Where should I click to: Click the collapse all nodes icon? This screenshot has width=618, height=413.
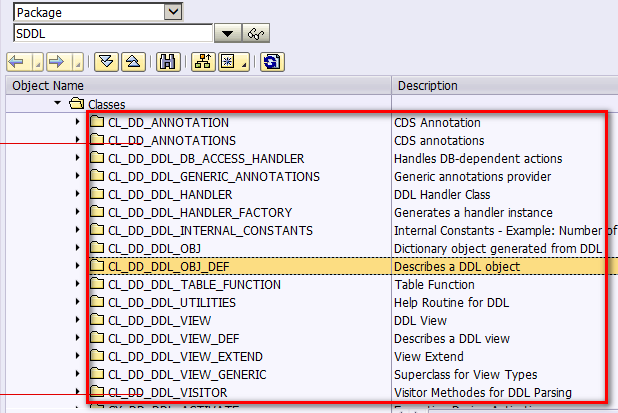(133, 62)
